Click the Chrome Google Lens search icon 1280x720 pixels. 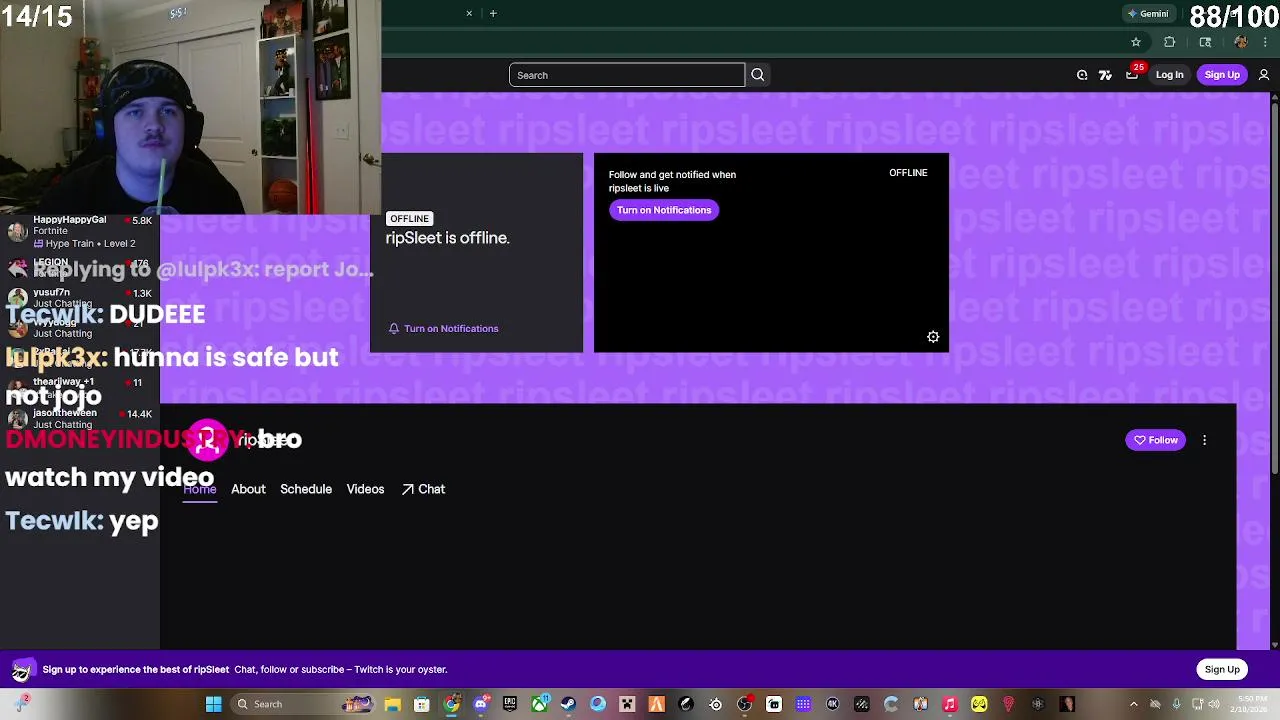[x=1205, y=42]
